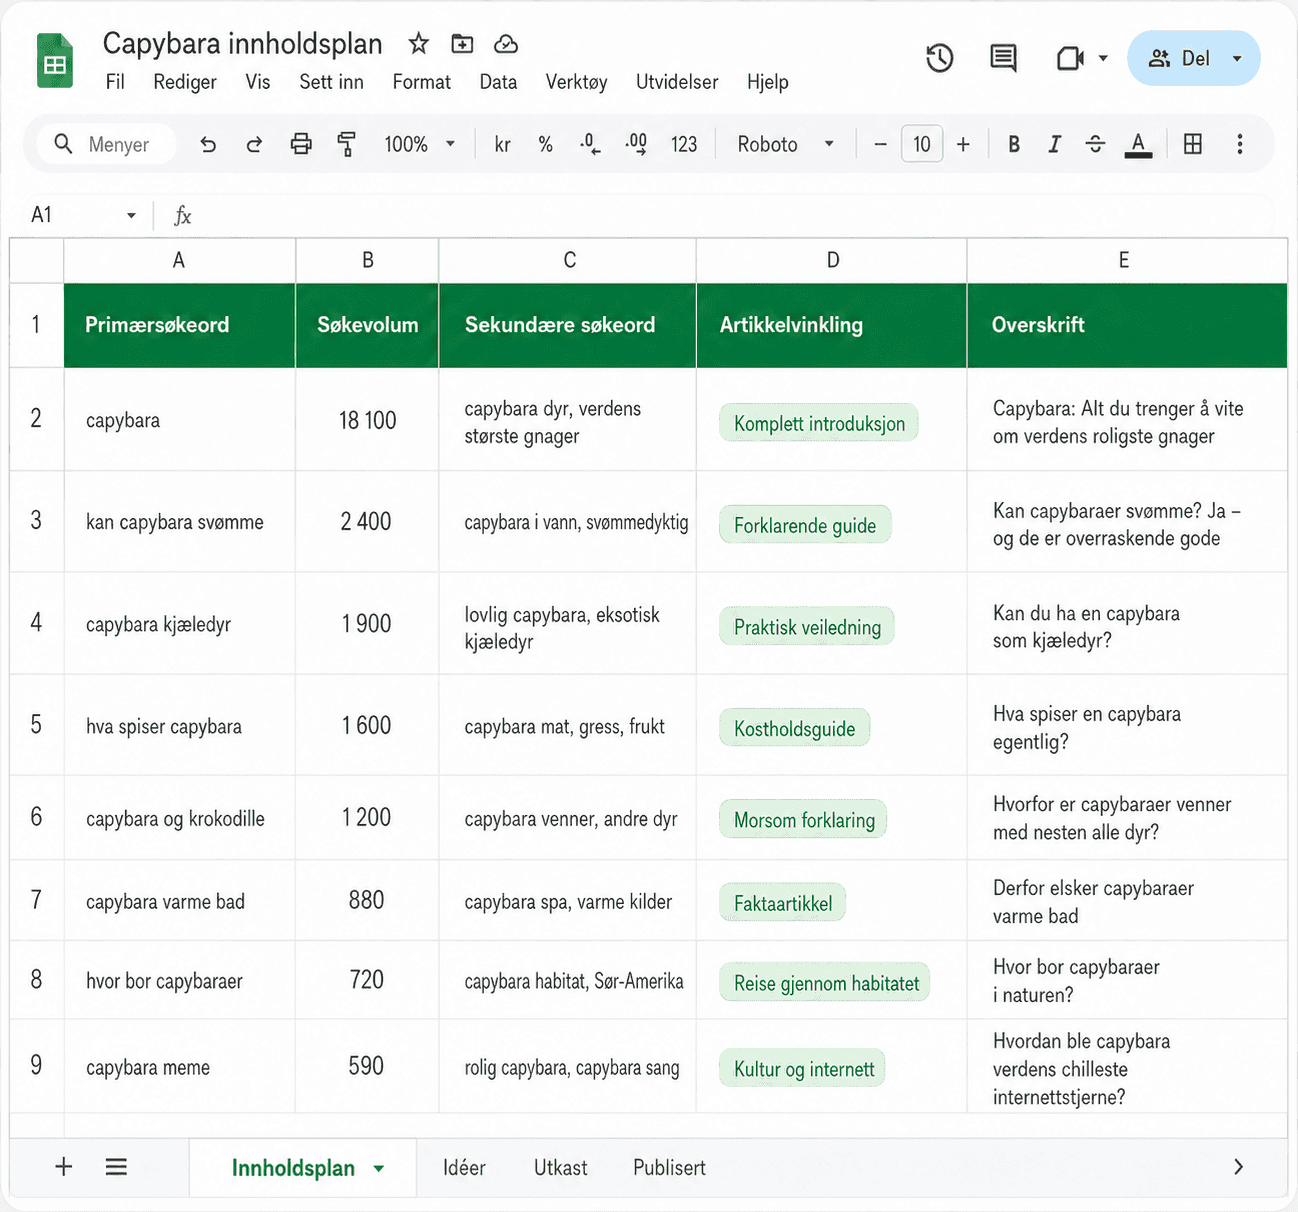1298x1212 pixels.
Task: Toggle italic formatting
Action: (1054, 144)
